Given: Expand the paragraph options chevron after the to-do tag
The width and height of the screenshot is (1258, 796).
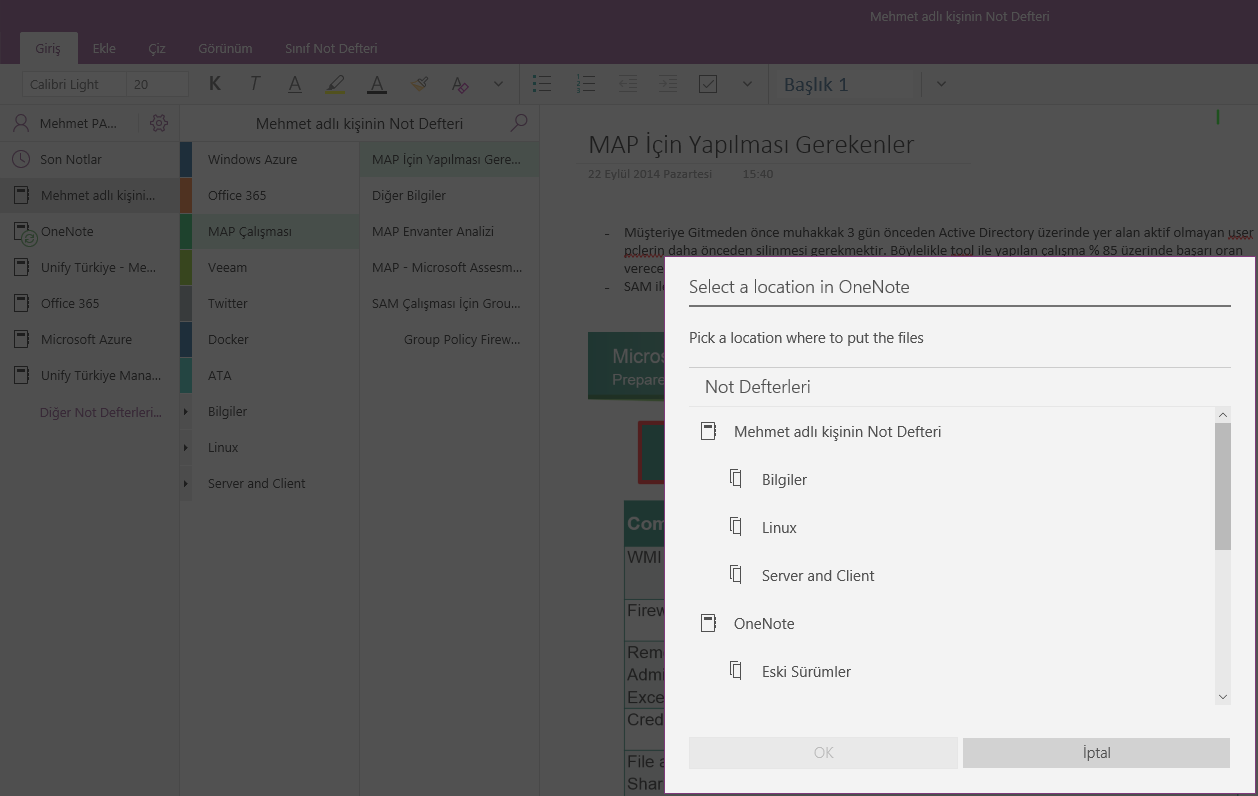Looking at the screenshot, I should tap(747, 84).
